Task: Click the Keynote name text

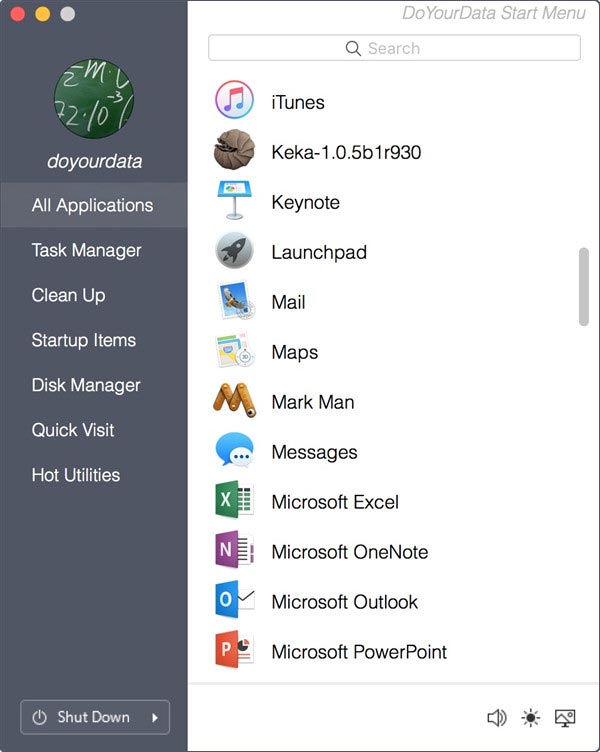Action: click(x=306, y=202)
